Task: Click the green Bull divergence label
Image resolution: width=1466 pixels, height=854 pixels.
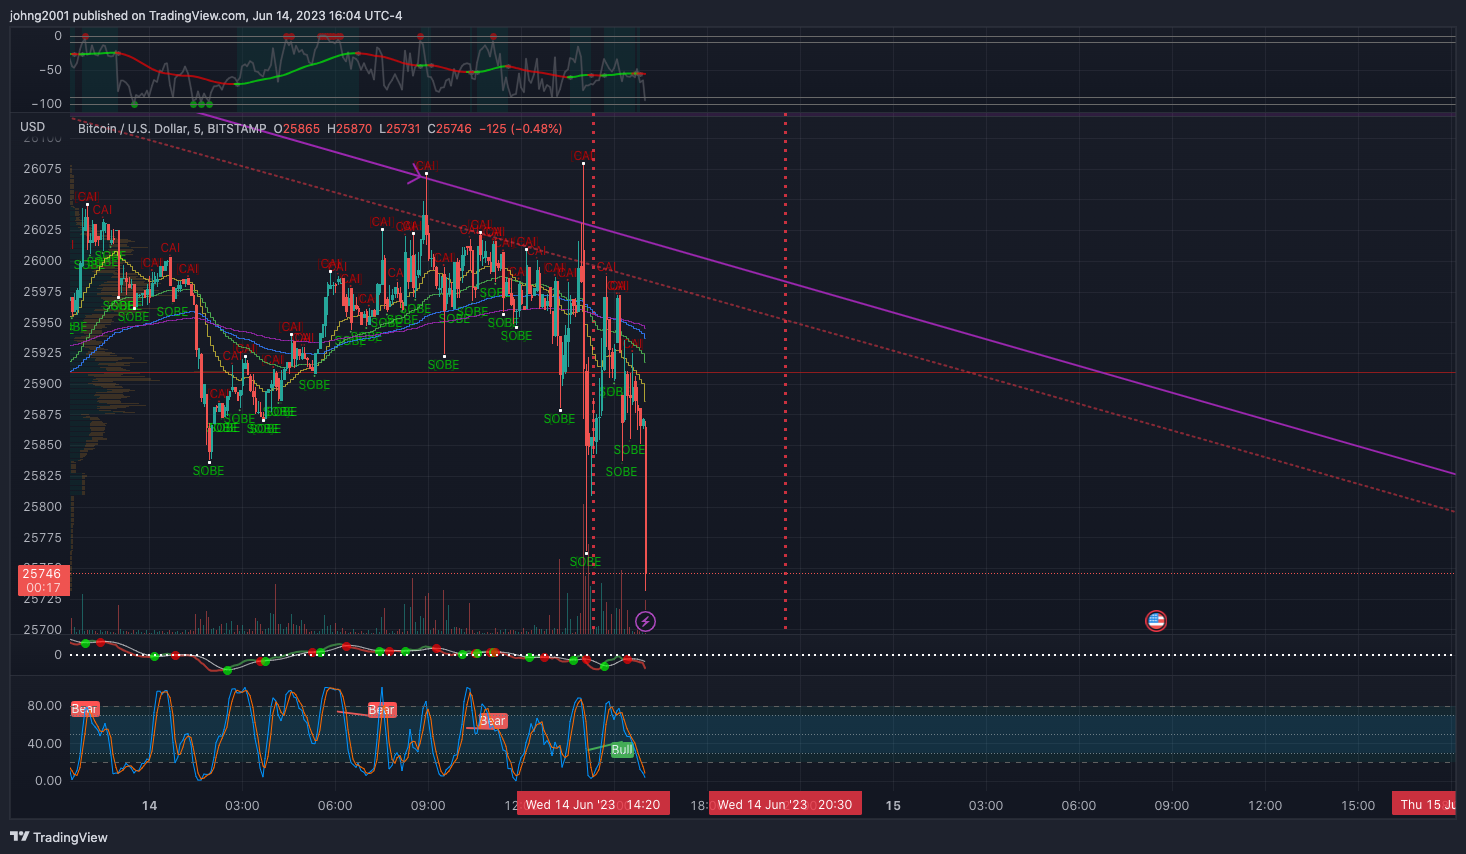Action: pos(621,750)
